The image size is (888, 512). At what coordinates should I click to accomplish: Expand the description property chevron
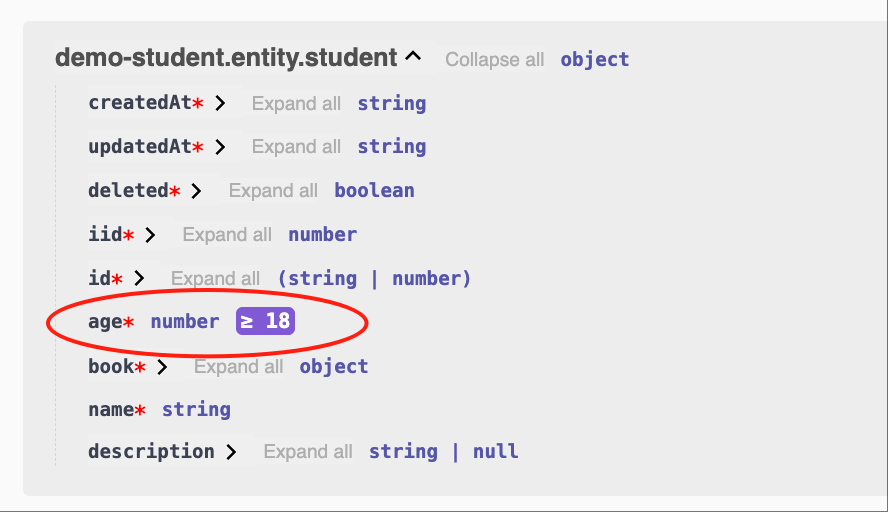[231, 452]
